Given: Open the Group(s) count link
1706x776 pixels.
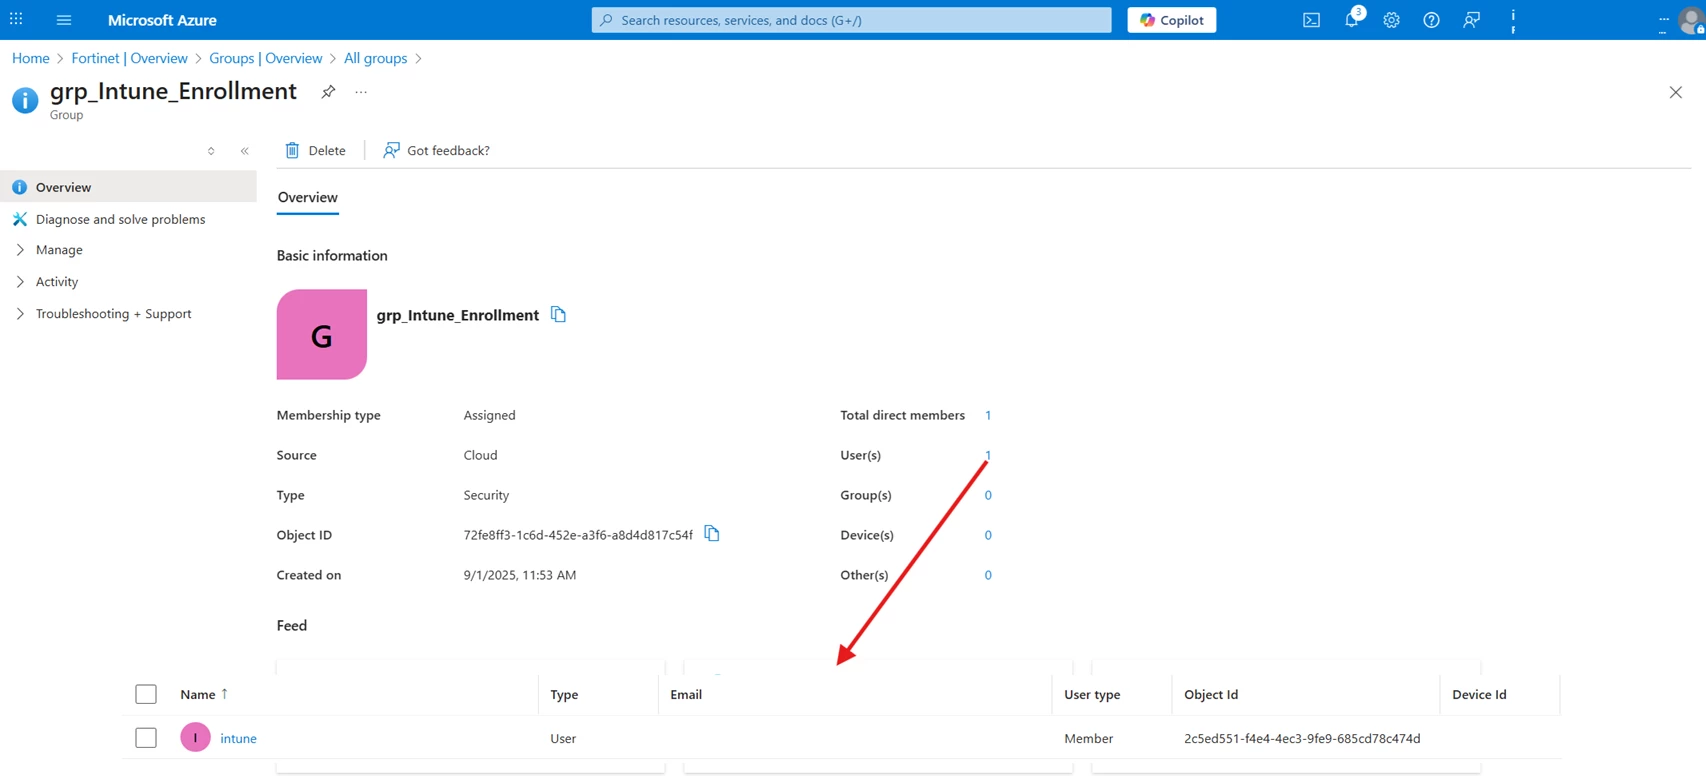Looking at the screenshot, I should pyautogui.click(x=987, y=495).
